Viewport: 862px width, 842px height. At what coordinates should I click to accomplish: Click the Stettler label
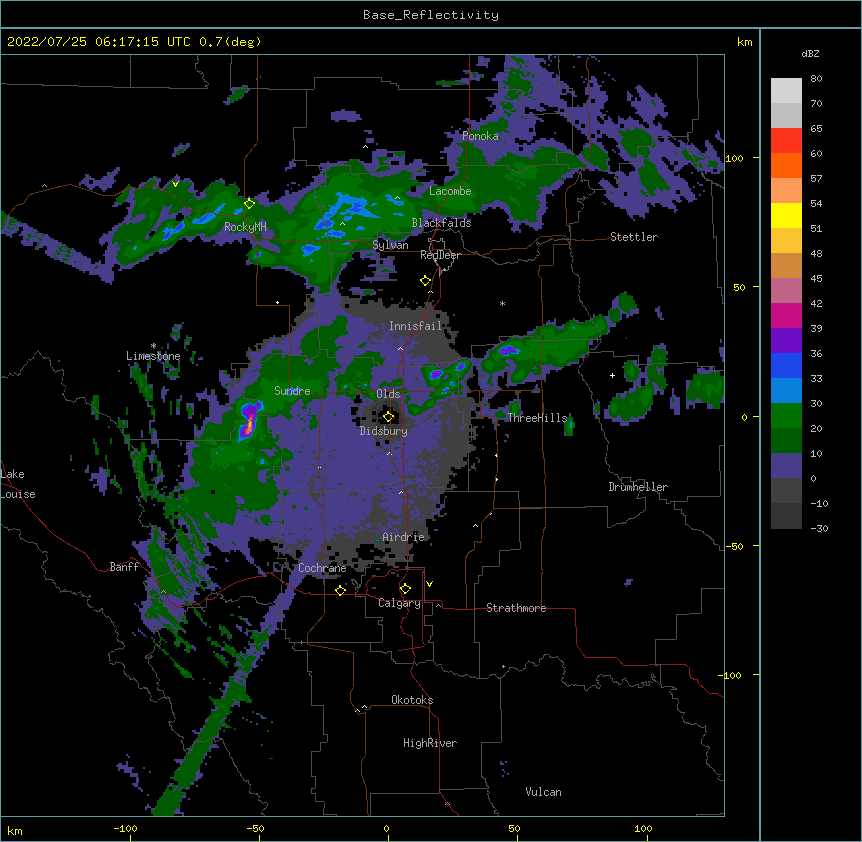pos(634,237)
